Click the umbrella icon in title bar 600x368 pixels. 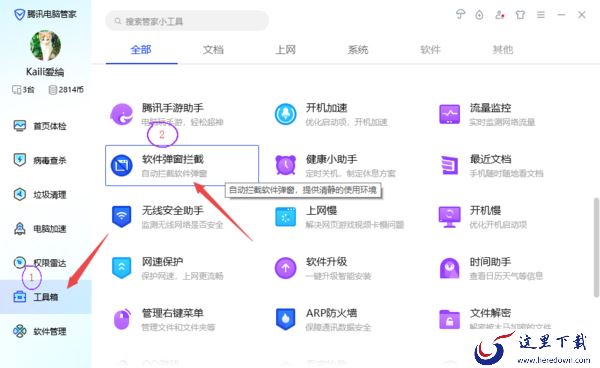coord(460,15)
